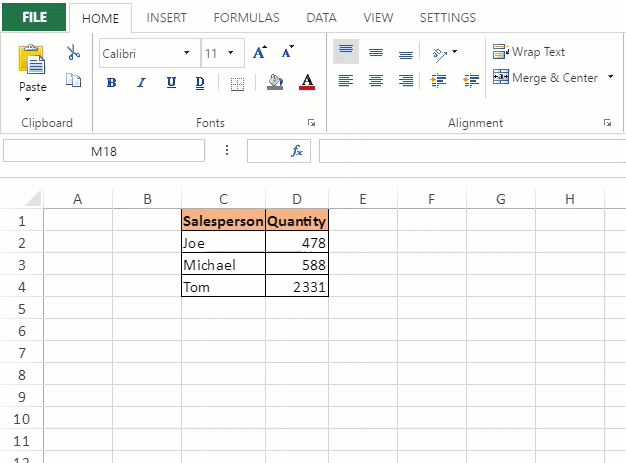The height and width of the screenshot is (463, 626).
Task: Select column C header
Action: 224,199
